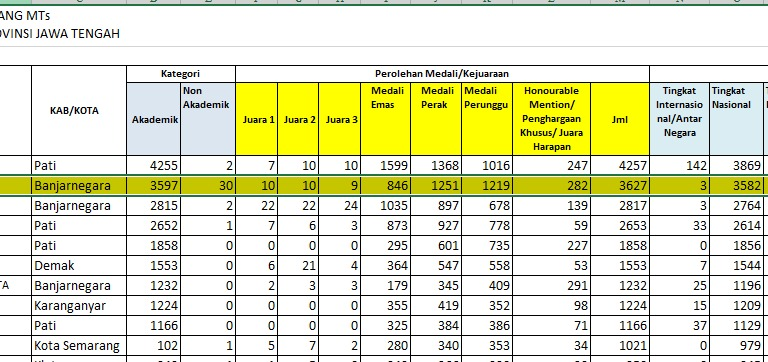Select the Medali Perak value 340
Screen dimensions: 768x362
[436, 346]
